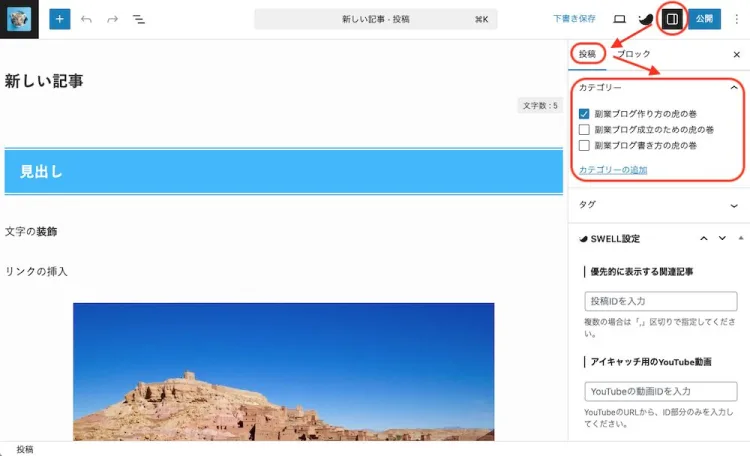Toggle the settings sidebar panel icon
The width and height of the screenshot is (750, 456).
click(x=672, y=19)
